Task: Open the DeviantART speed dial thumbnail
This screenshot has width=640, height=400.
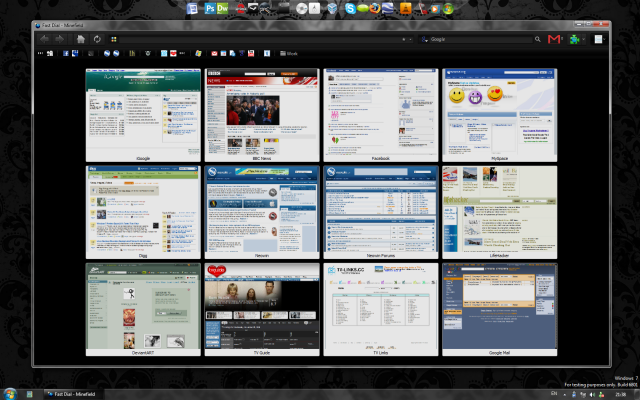Action: (x=143, y=309)
